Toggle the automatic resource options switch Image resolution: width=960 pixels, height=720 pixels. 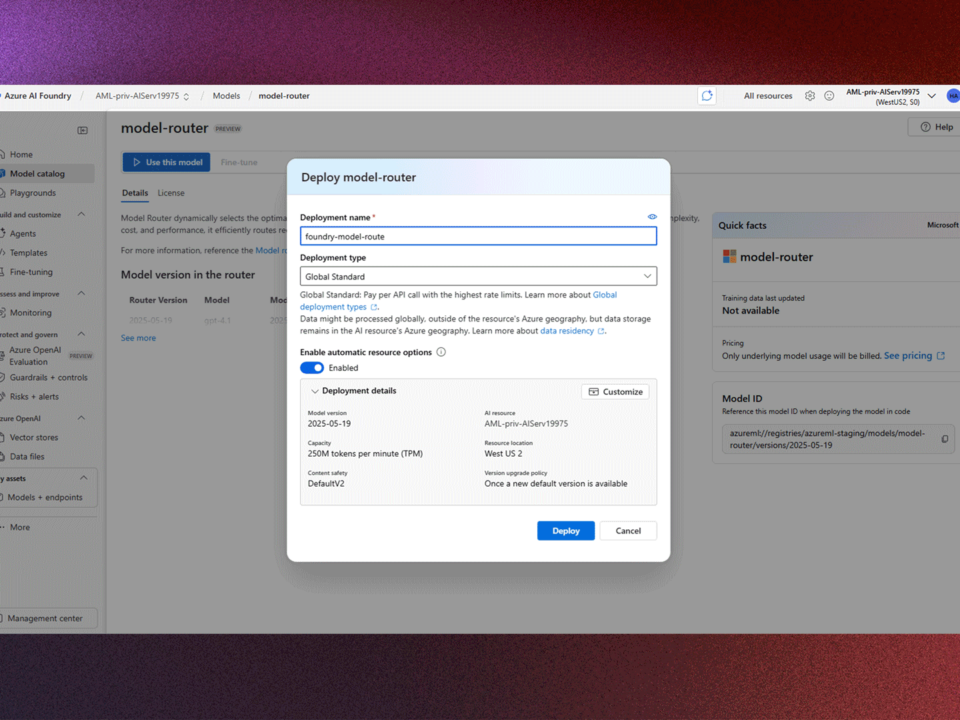pyautogui.click(x=312, y=368)
